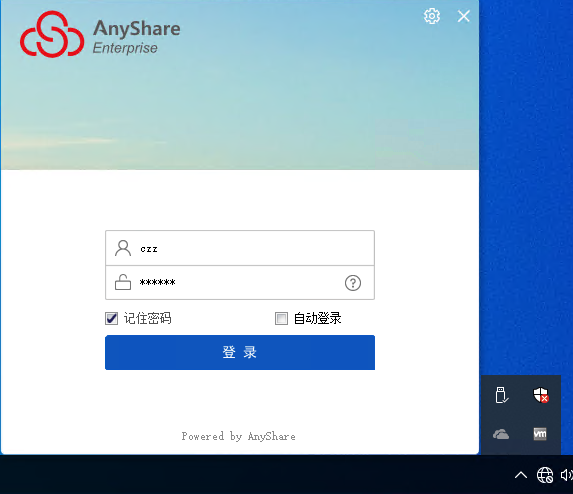Open the VMware tray icon
This screenshot has width=573, height=494.
[x=540, y=434]
